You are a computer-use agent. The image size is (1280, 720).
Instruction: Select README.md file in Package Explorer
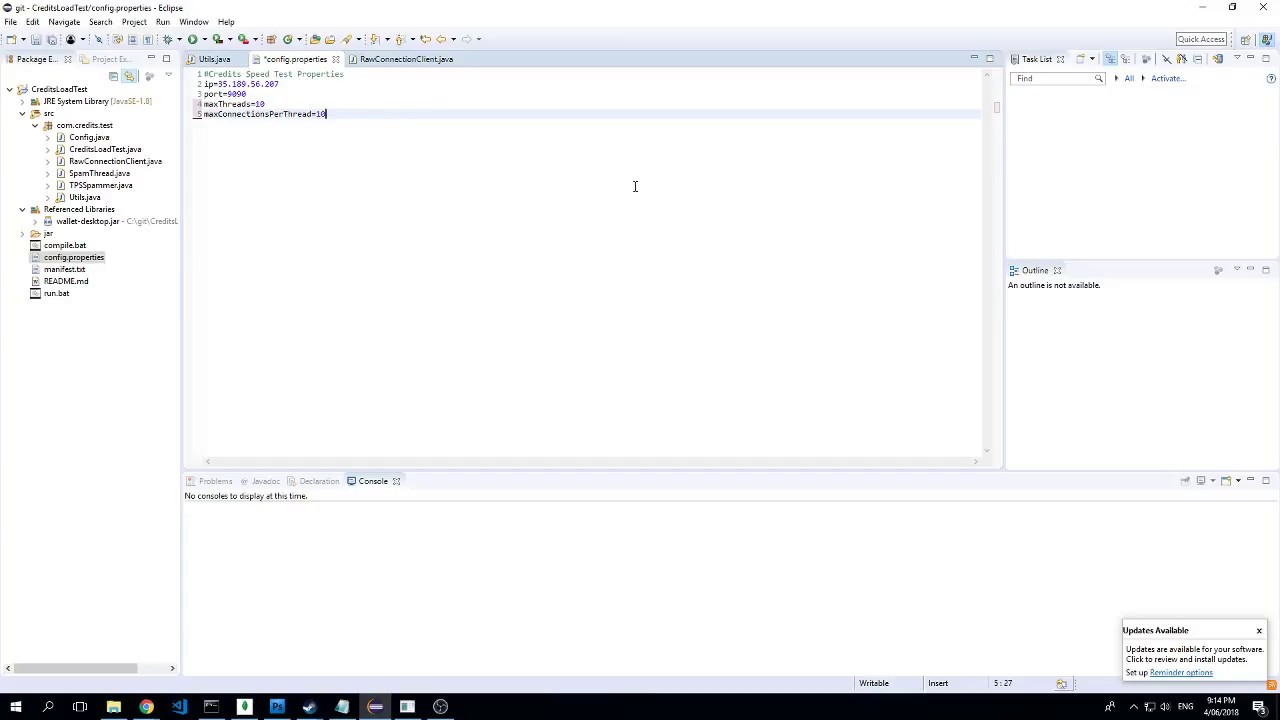(66, 281)
